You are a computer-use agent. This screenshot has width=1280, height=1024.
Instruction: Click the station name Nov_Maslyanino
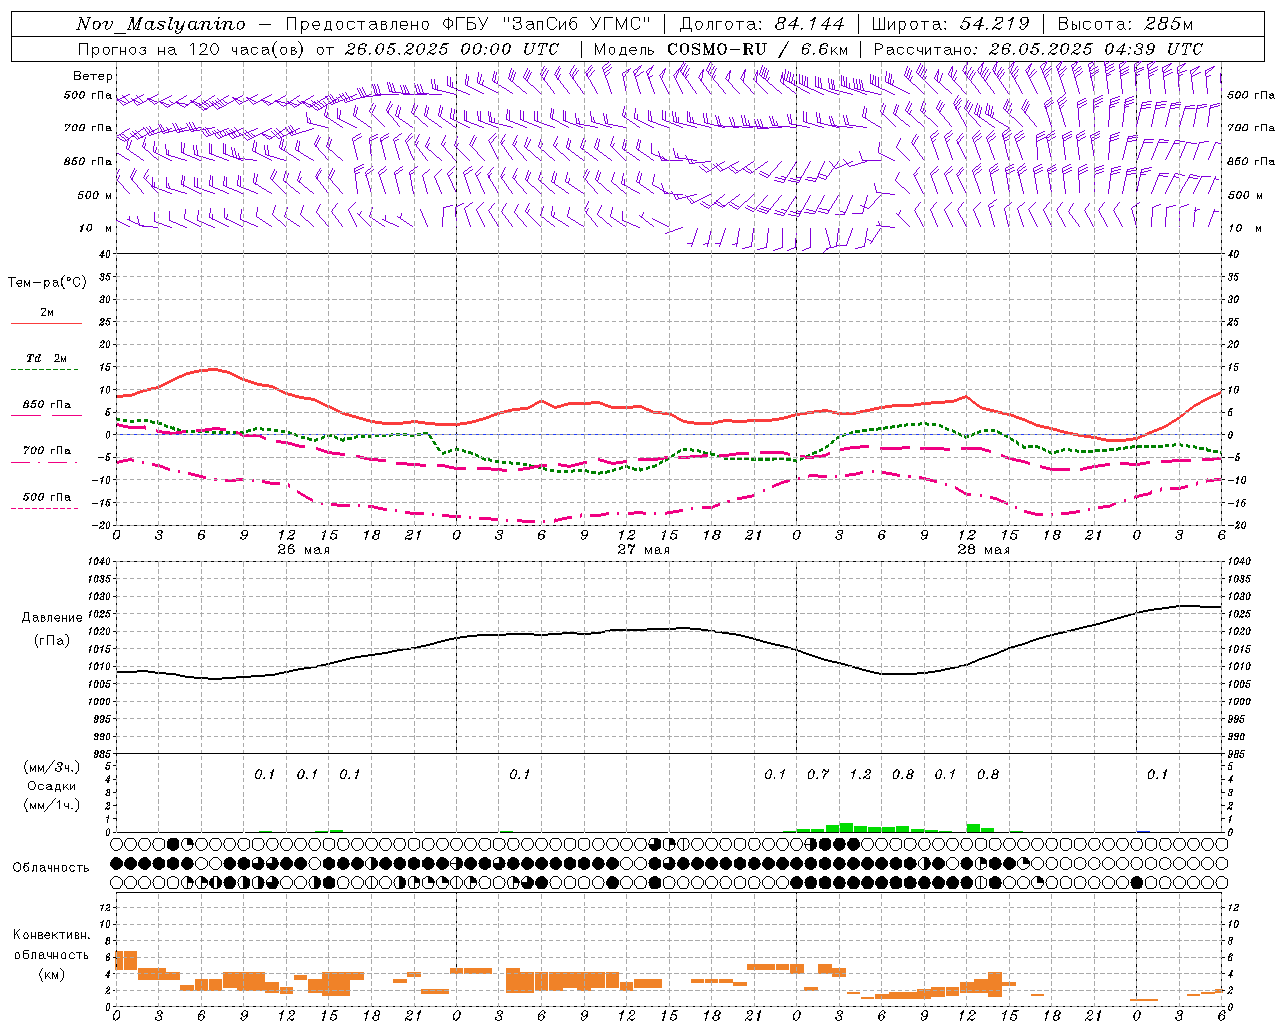(x=161, y=24)
